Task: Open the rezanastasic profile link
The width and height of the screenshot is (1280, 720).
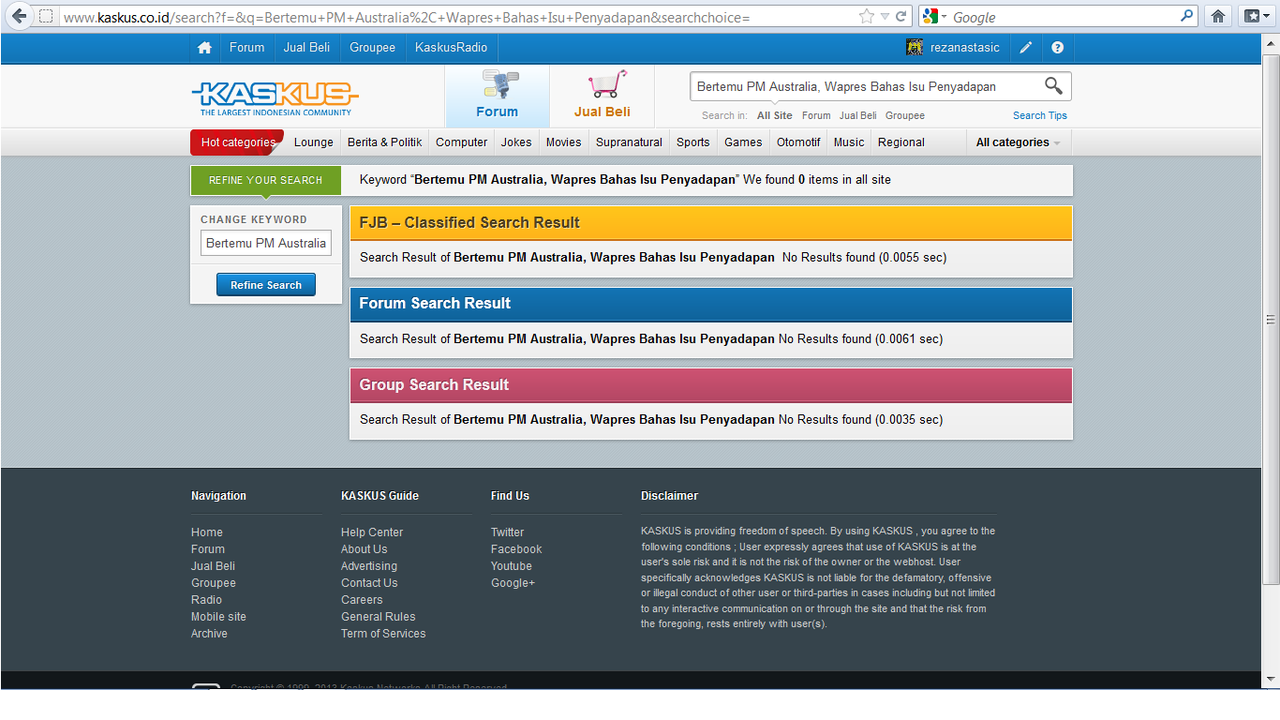Action: point(965,47)
